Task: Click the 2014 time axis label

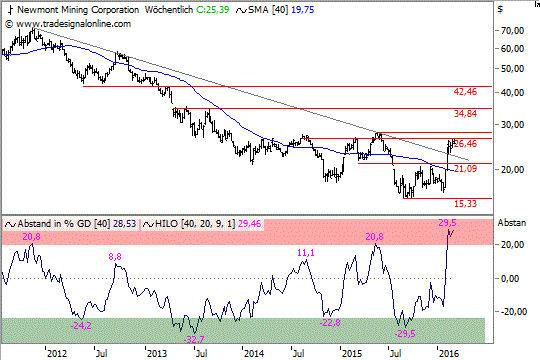Action: pyautogui.click(x=254, y=353)
